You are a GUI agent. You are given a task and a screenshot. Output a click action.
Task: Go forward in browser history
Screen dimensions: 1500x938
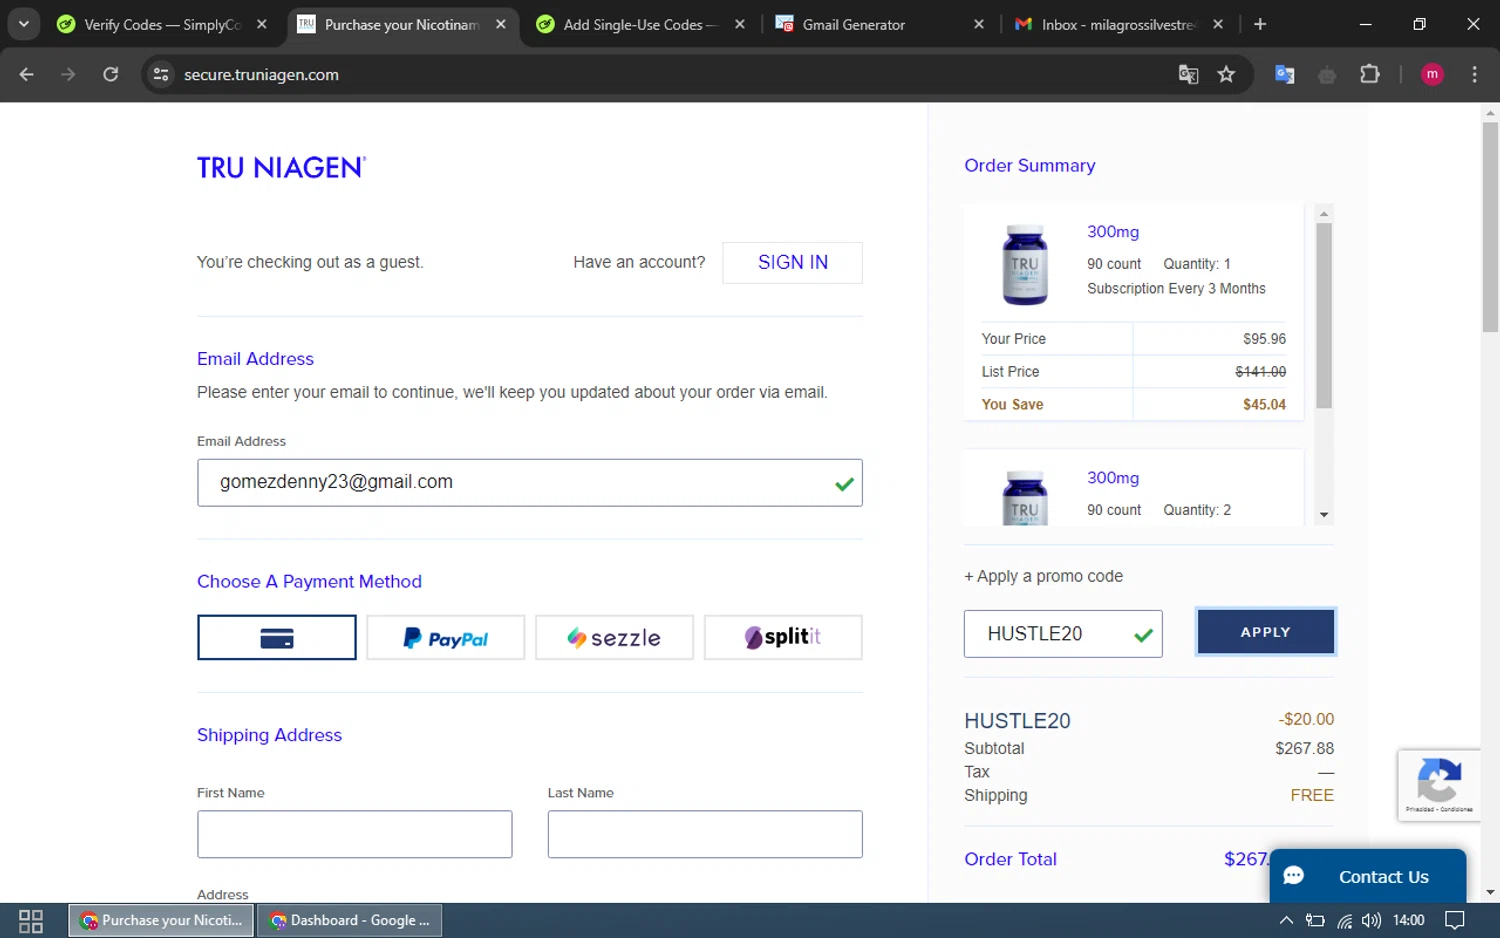pos(68,74)
